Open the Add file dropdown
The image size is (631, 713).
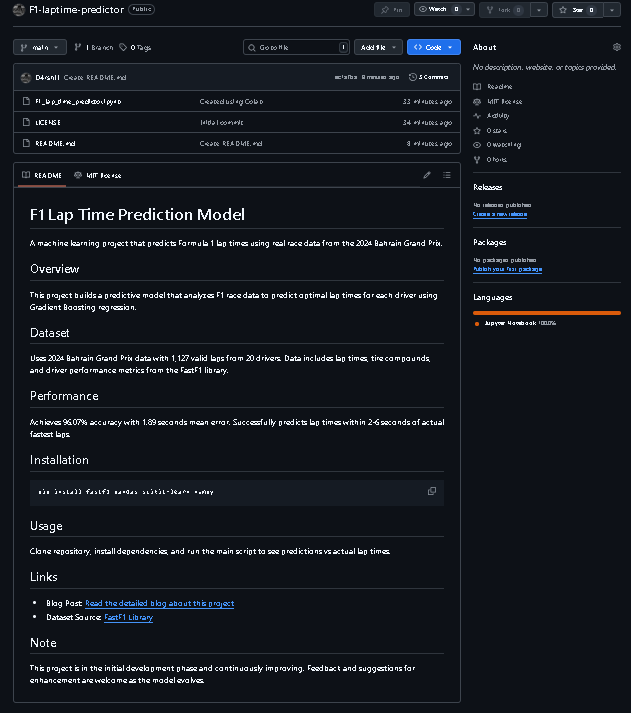(378, 47)
